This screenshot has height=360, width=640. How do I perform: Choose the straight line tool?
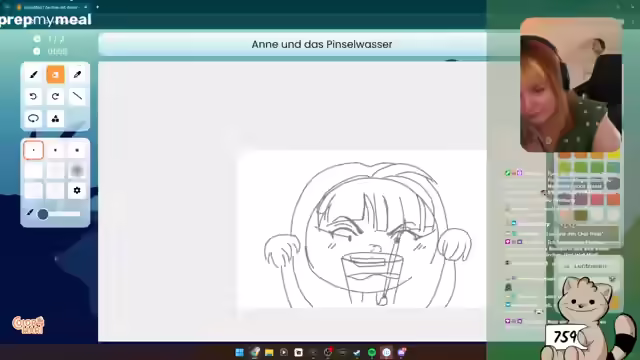click(77, 96)
